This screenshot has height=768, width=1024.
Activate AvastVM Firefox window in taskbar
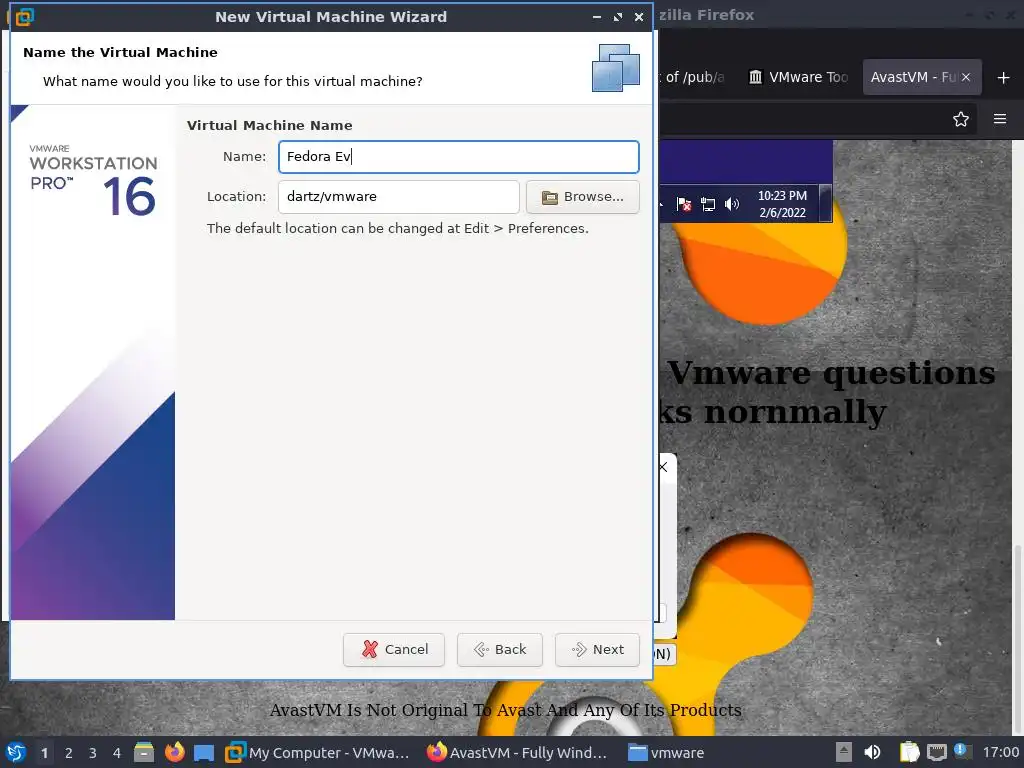coord(517,753)
